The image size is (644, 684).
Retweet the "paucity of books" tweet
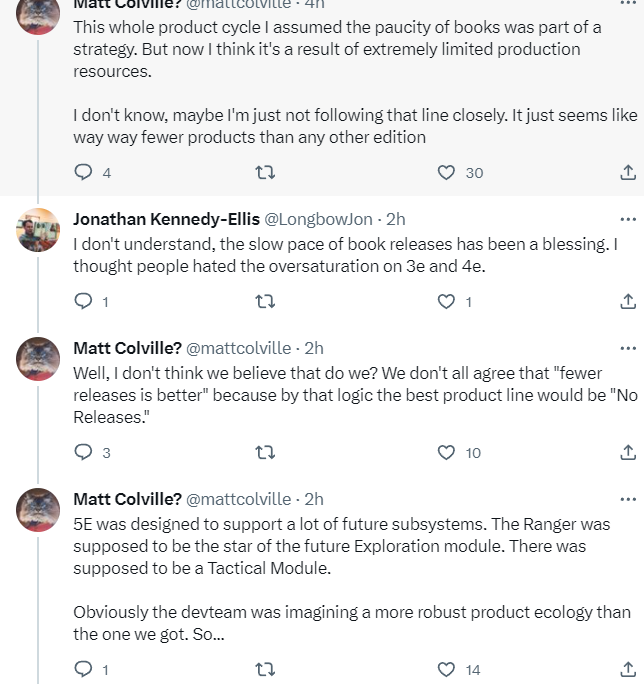(265, 172)
